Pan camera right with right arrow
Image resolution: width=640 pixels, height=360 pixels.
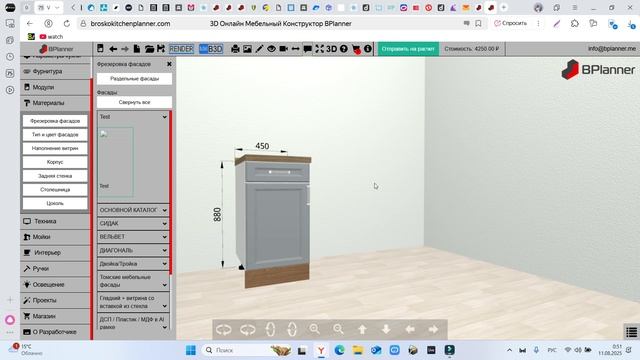tap(433, 329)
